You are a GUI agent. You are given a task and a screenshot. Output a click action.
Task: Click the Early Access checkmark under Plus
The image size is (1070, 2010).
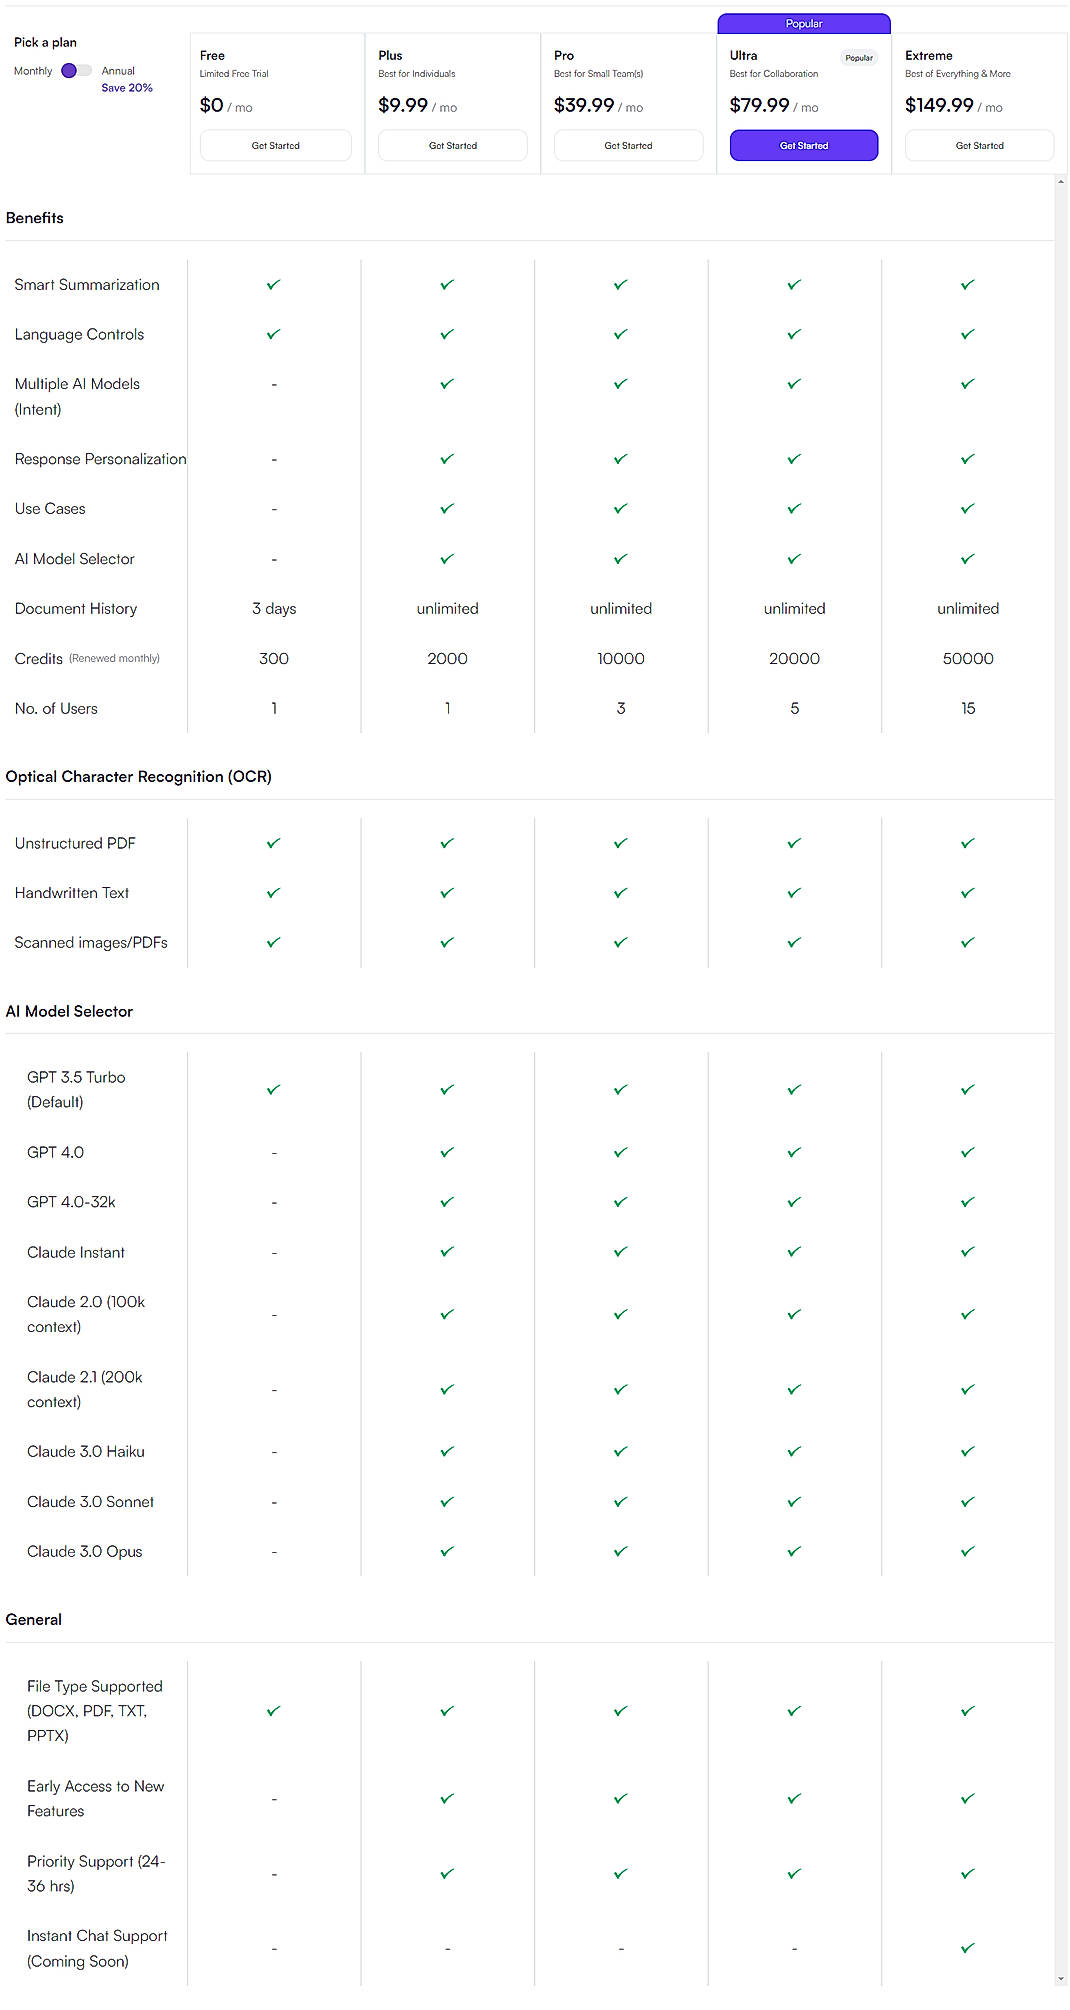click(x=447, y=1797)
